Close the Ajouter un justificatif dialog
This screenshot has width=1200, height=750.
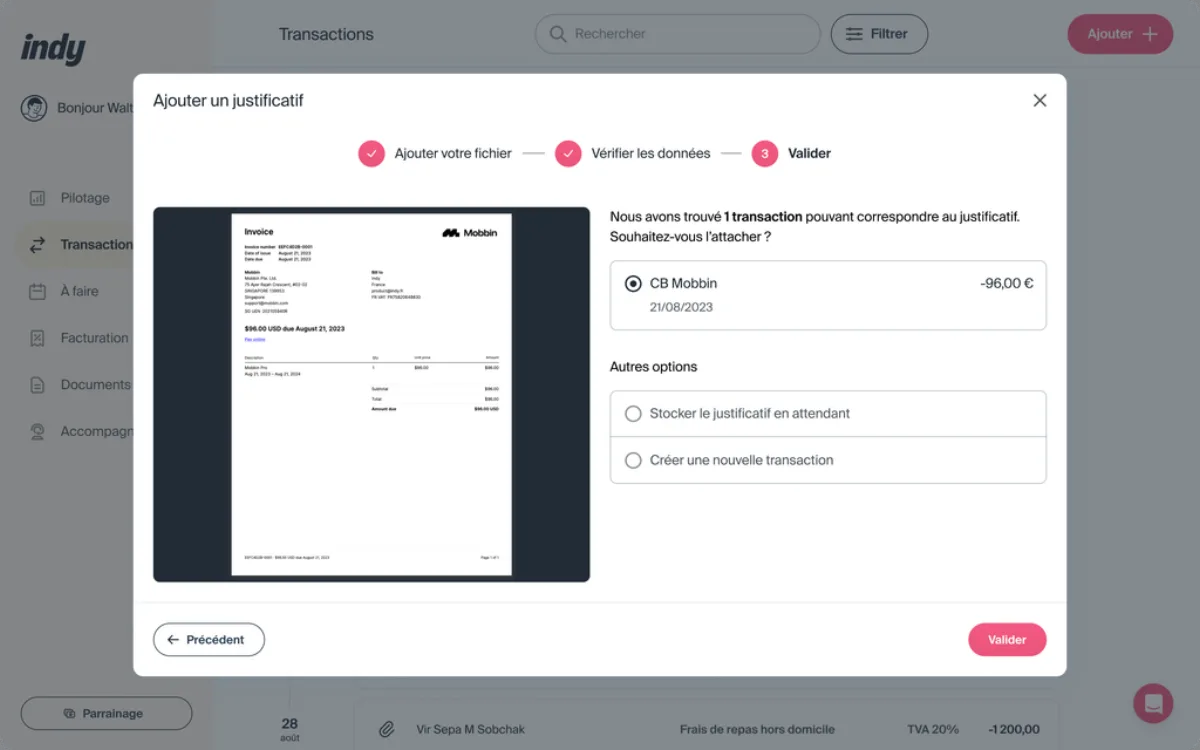(1040, 101)
